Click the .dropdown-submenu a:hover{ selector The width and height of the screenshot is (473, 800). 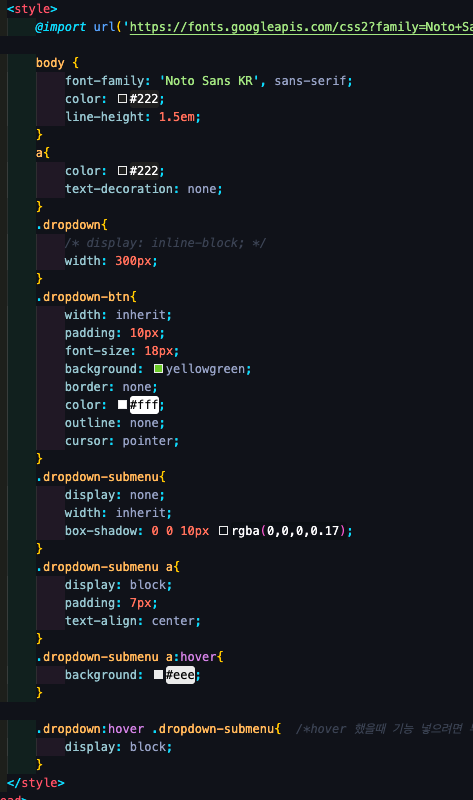(x=130, y=657)
